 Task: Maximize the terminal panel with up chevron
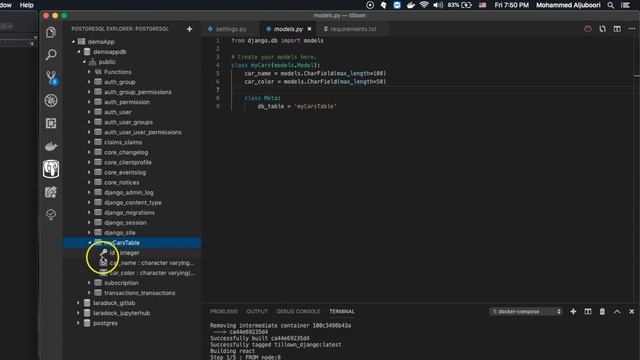pos(617,311)
